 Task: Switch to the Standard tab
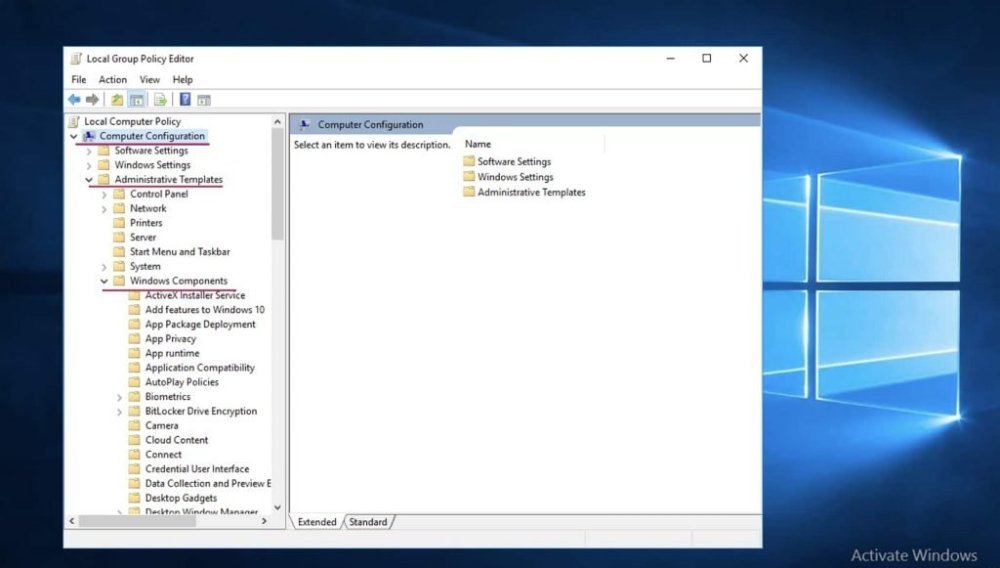[x=368, y=522]
